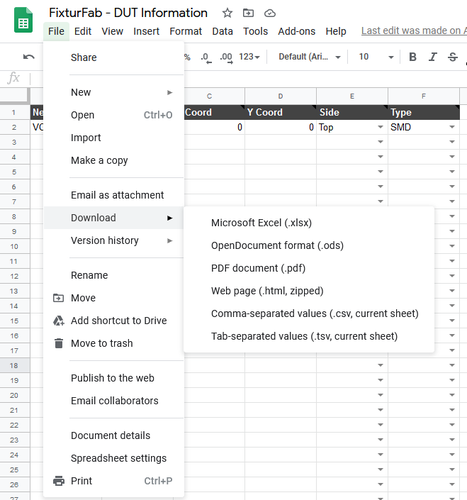This screenshot has height=500, width=467.
Task: Open the Tools menu
Action: tap(255, 31)
